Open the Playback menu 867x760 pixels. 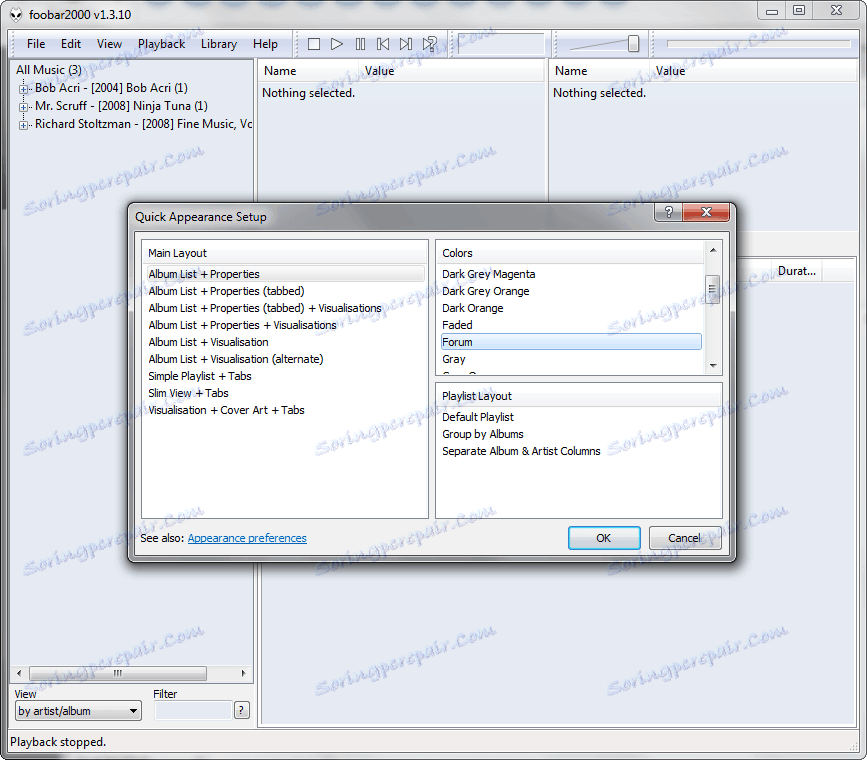[x=161, y=44]
